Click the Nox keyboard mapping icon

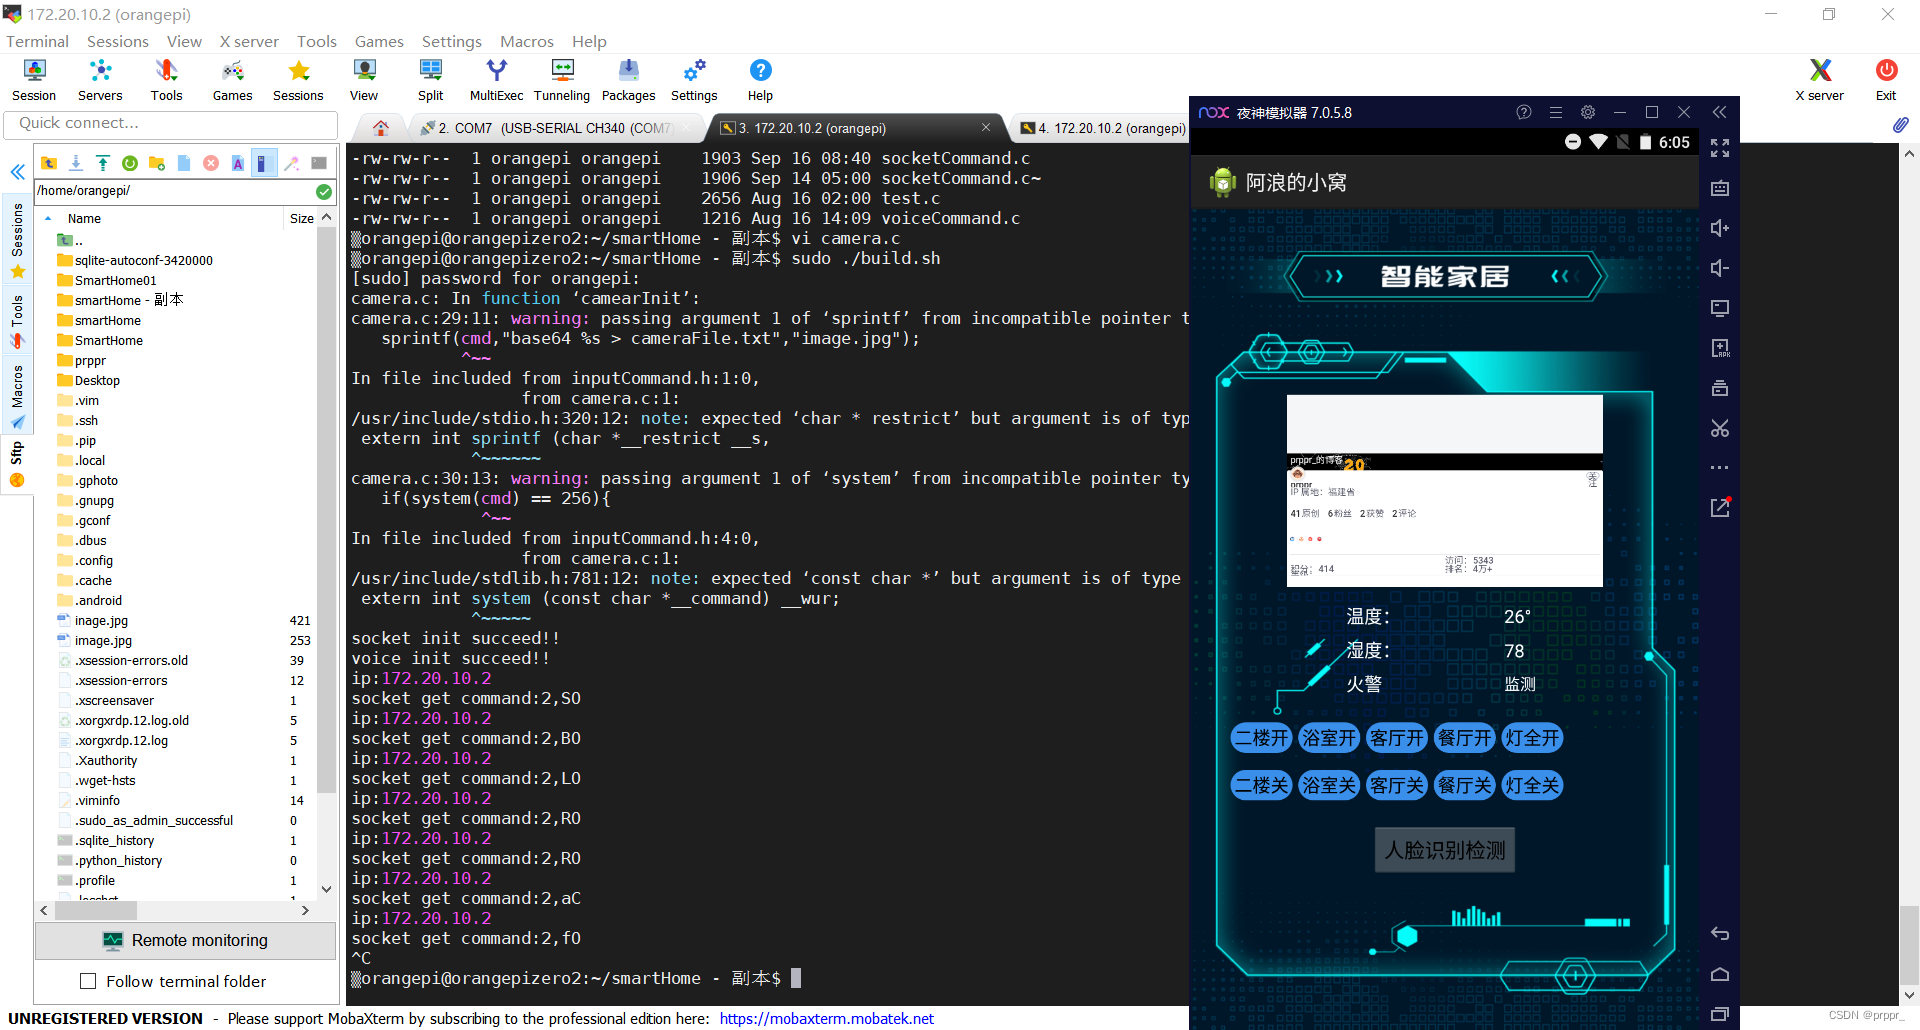[1720, 188]
